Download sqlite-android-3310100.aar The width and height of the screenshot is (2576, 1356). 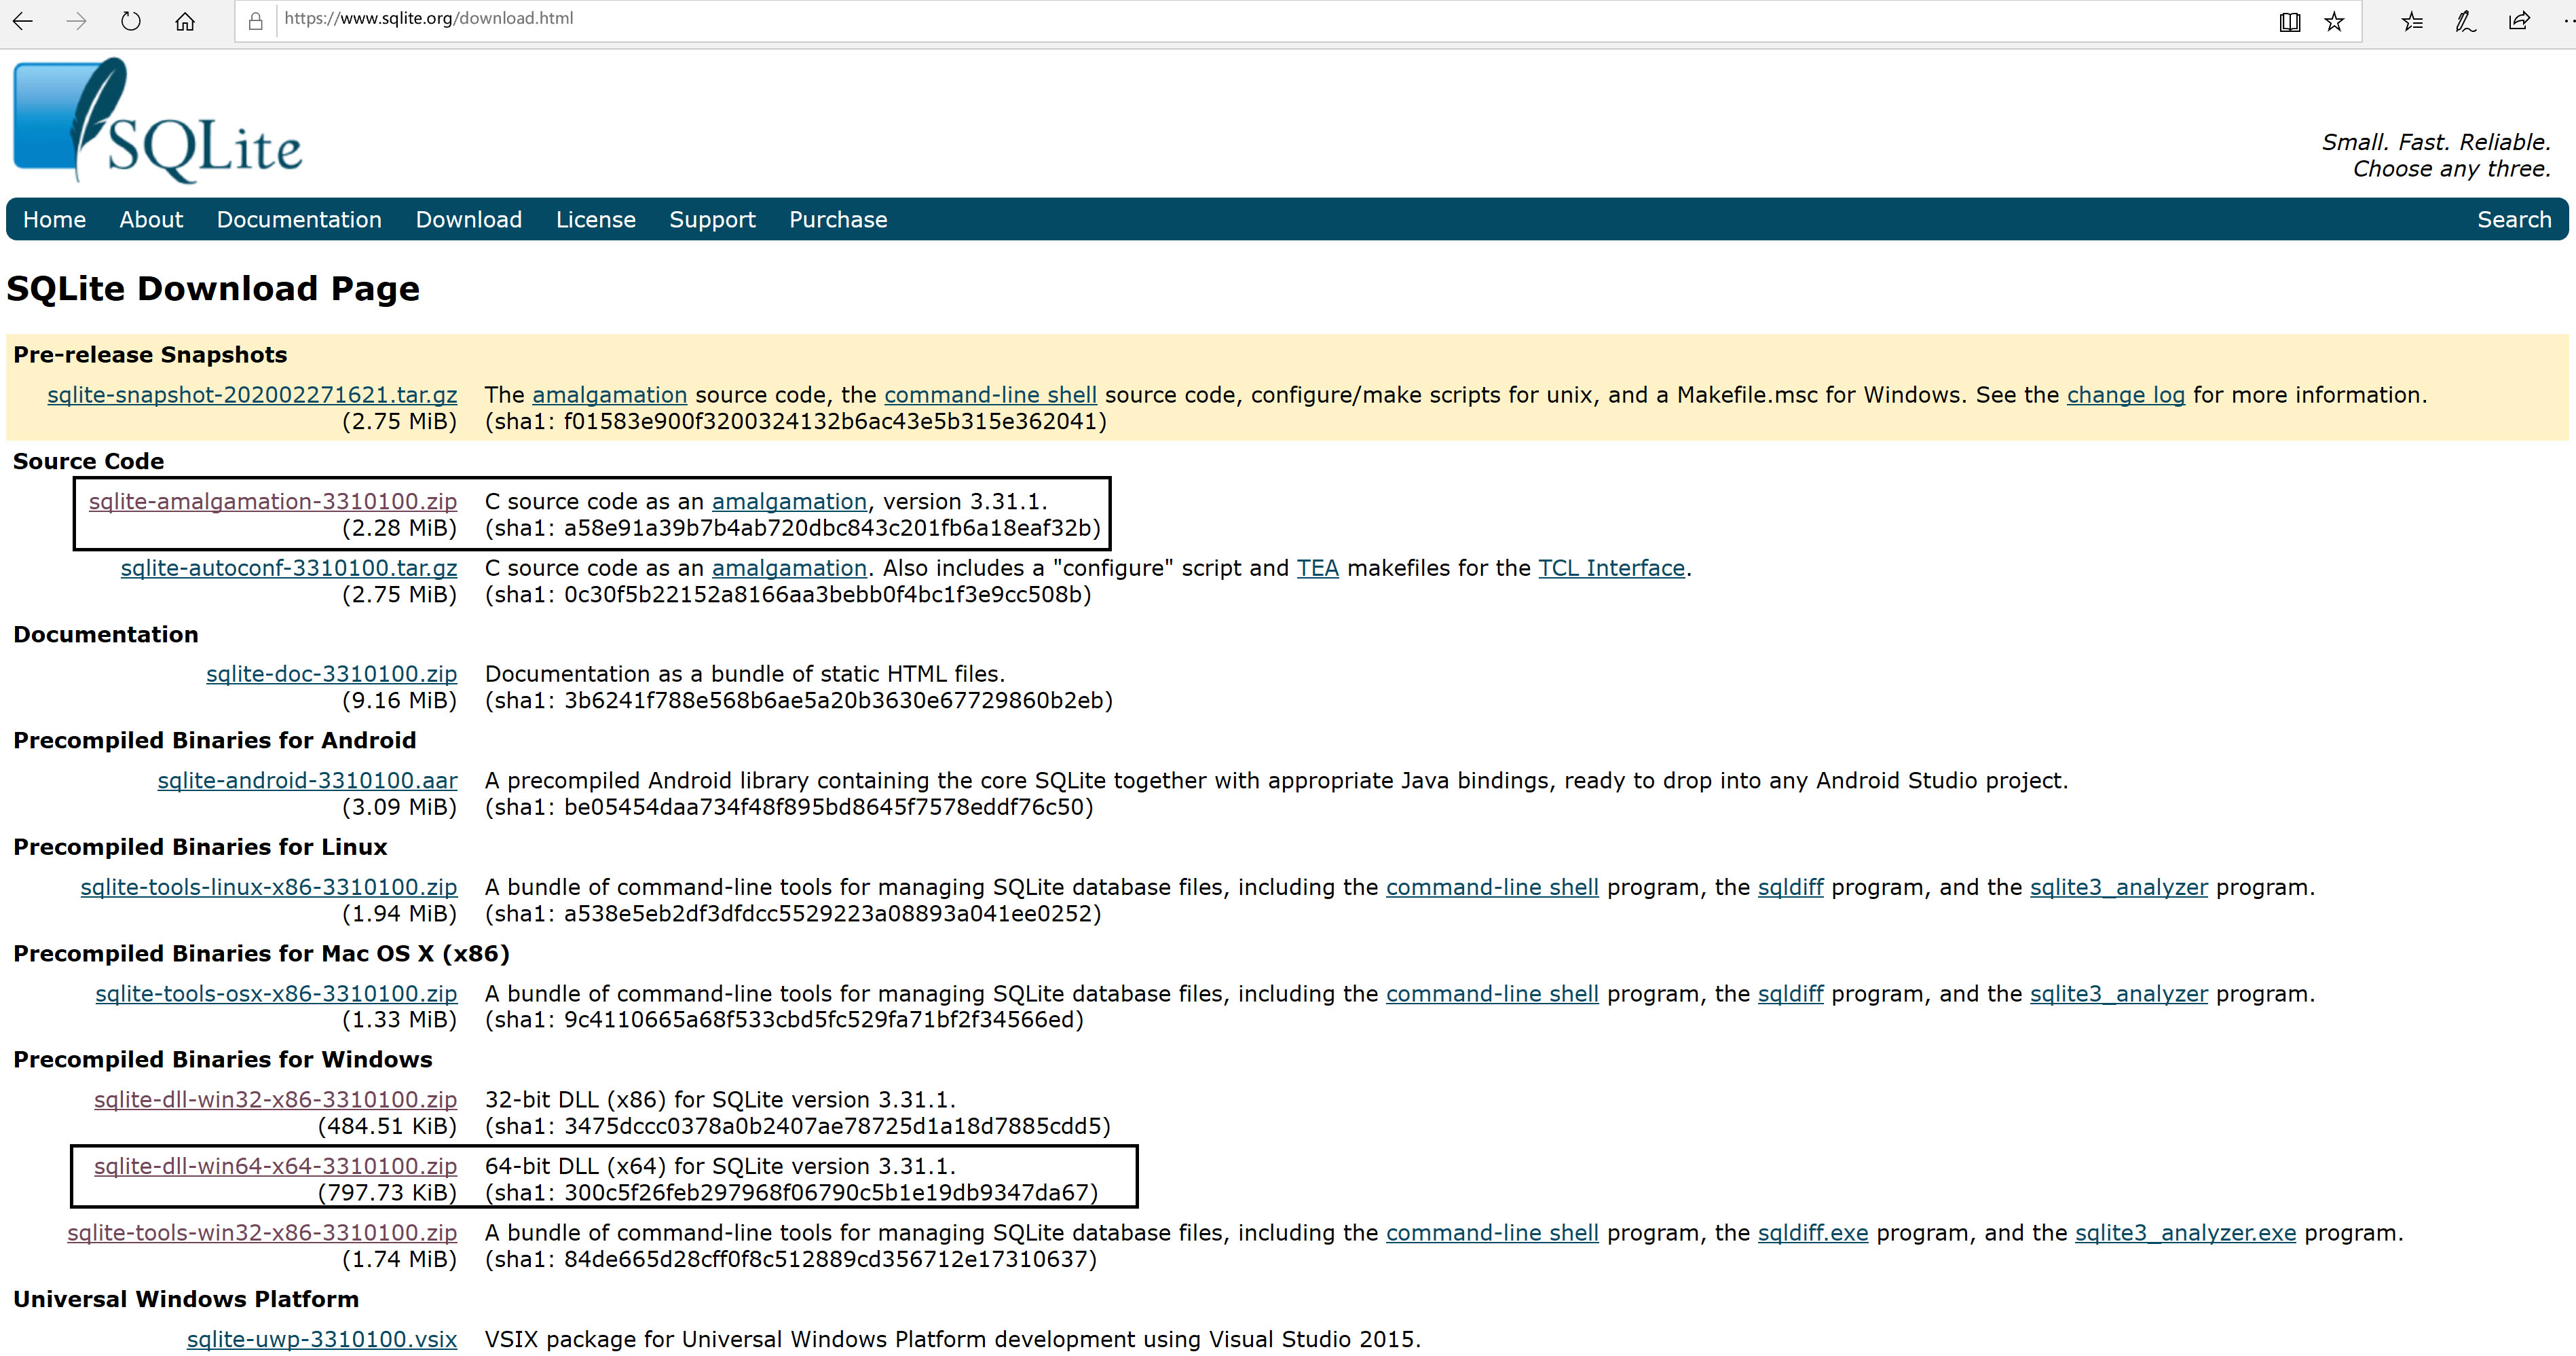[x=307, y=781]
